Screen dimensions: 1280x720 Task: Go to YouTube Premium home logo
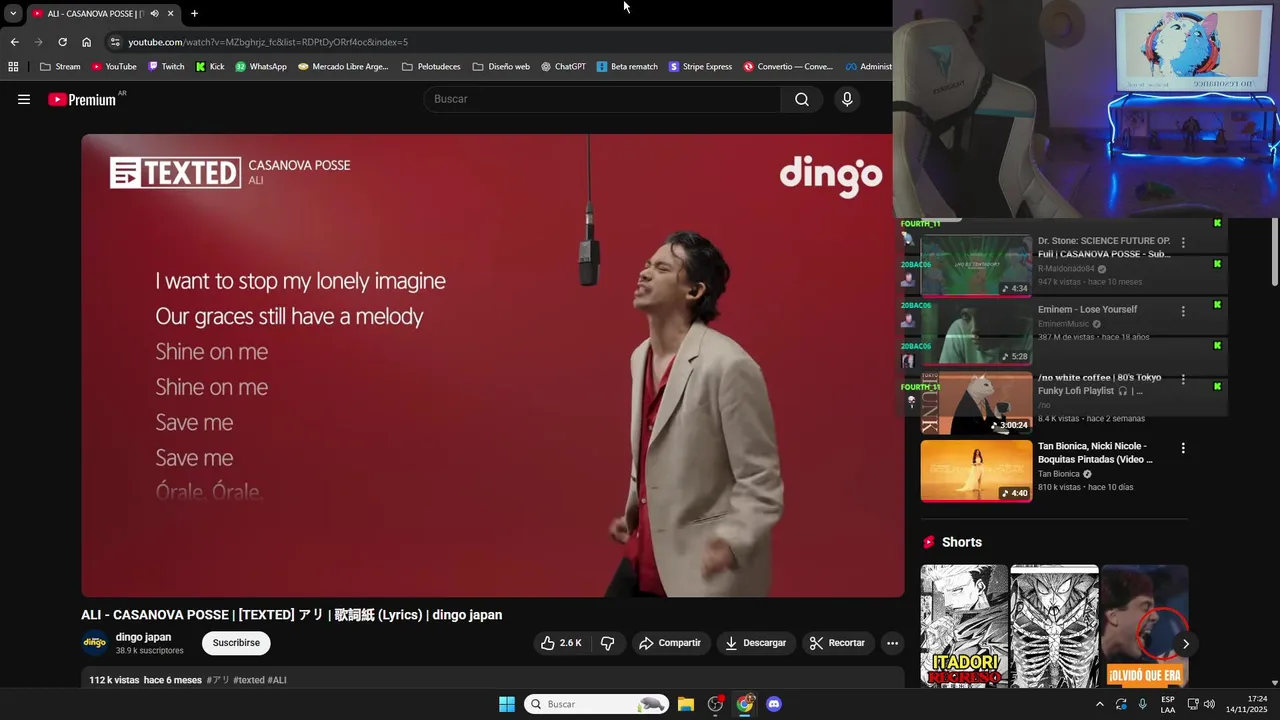pyautogui.click(x=82, y=99)
